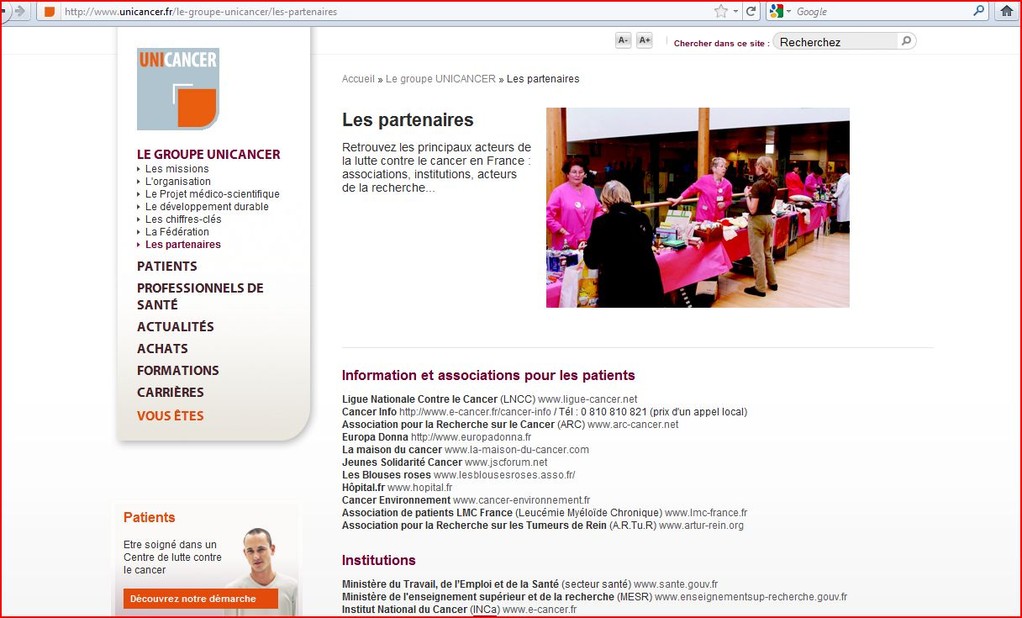Image resolution: width=1022 pixels, height=618 pixels.
Task: Expand the FORMATIONS menu section
Action: 178,370
